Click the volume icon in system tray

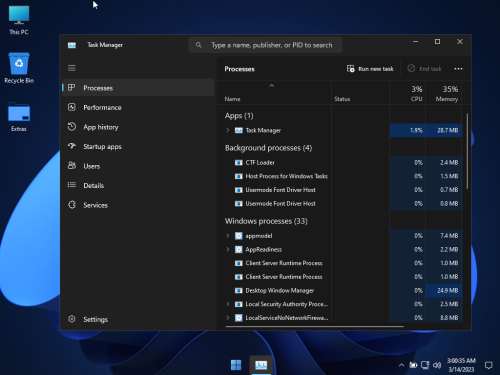(x=437, y=365)
